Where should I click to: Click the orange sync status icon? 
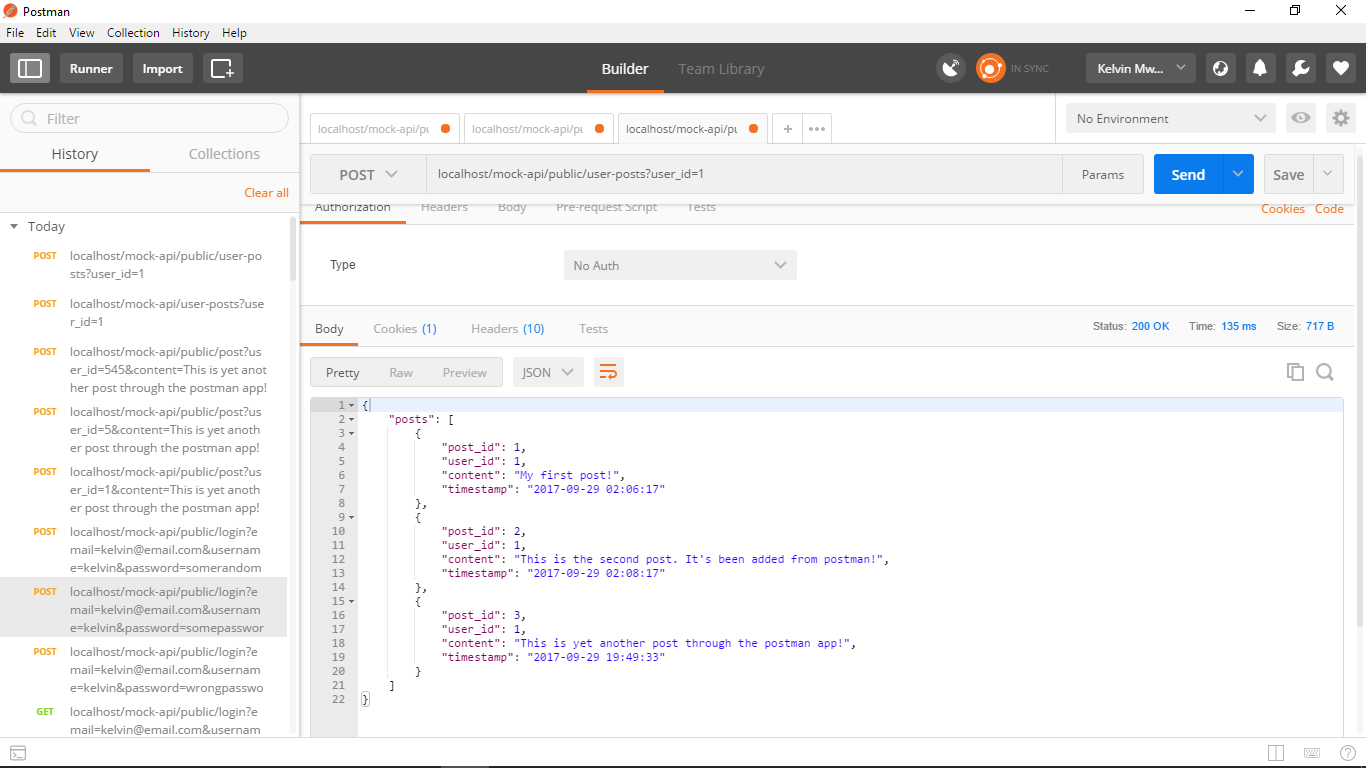pyautogui.click(x=990, y=68)
